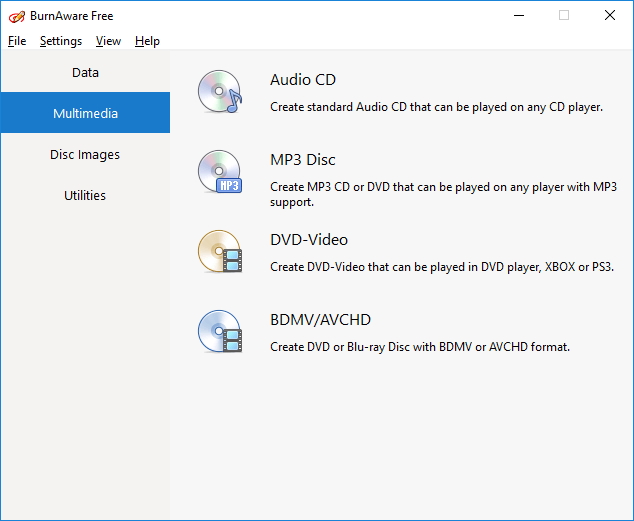The width and height of the screenshot is (634, 521).
Task: Open the Settings menu
Action: point(61,41)
